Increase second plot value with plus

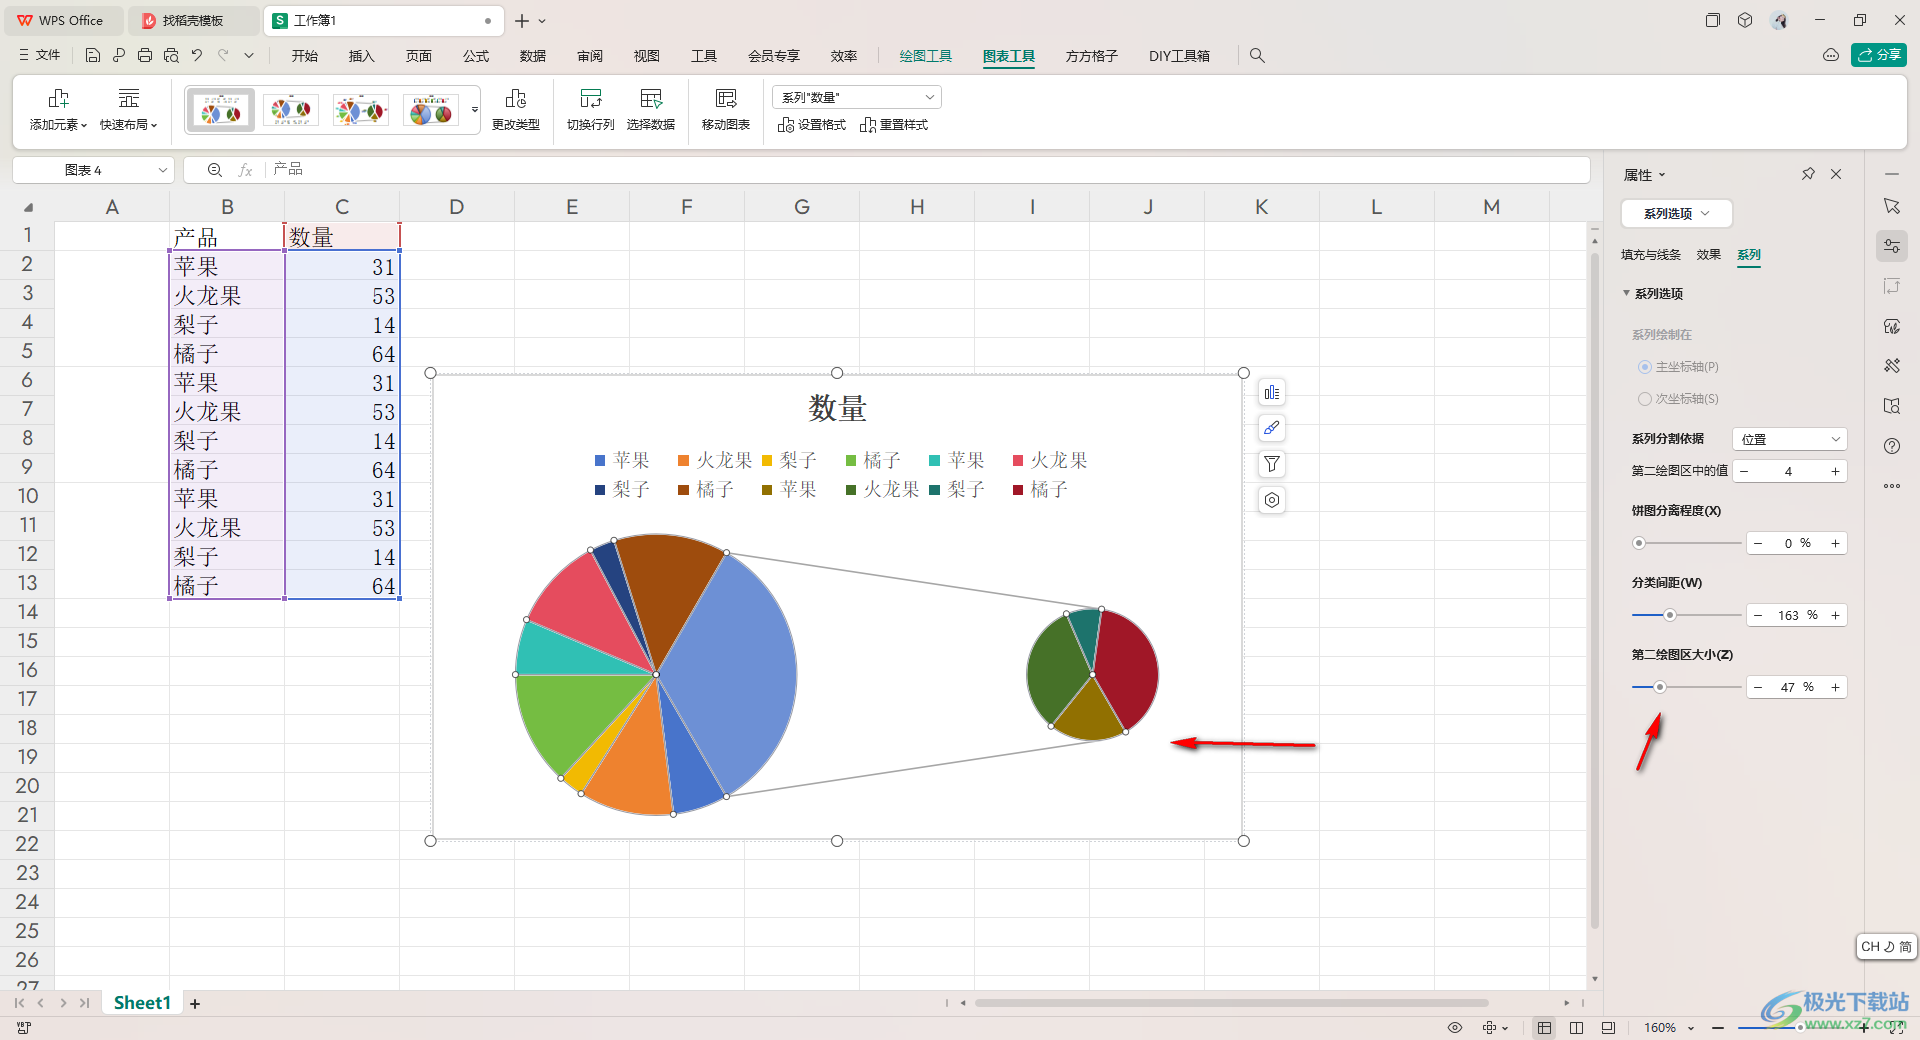[1835, 471]
